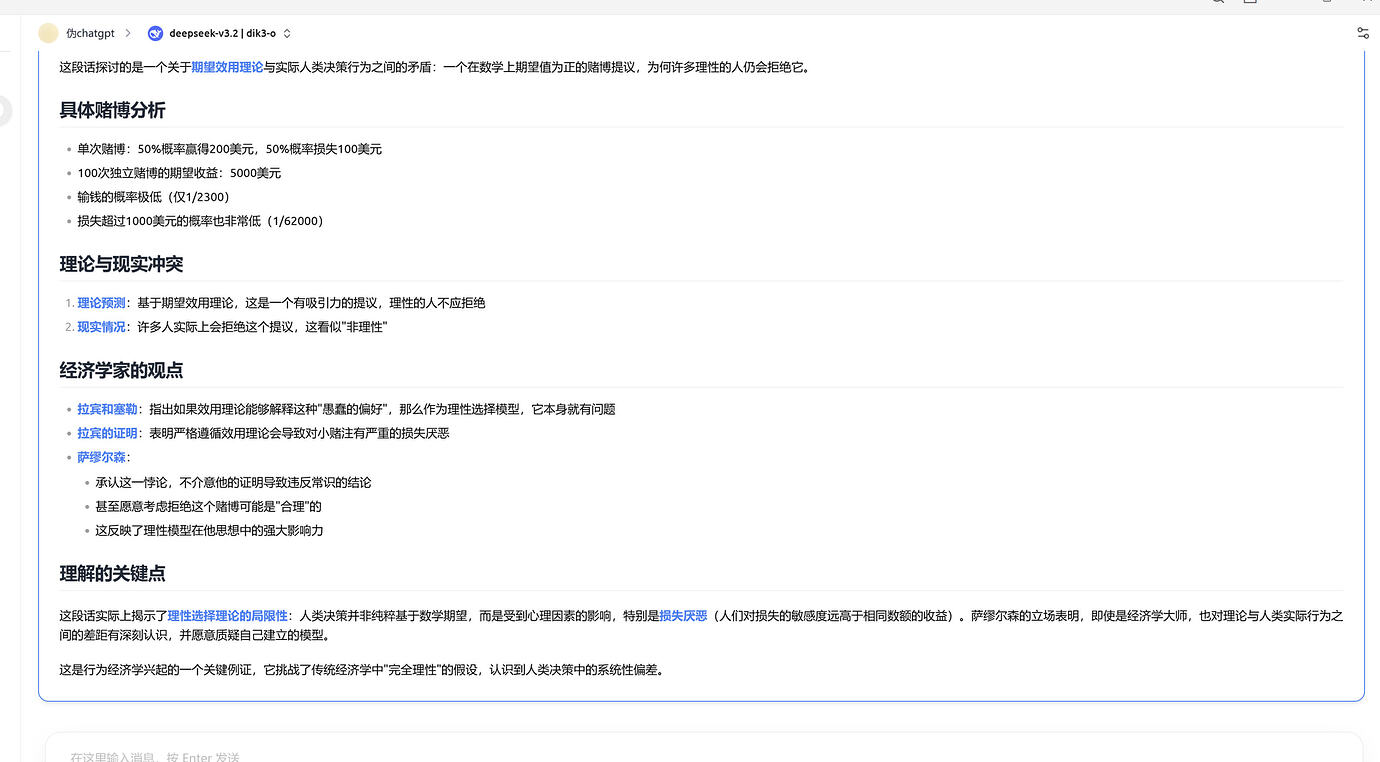Click the blue 理性选择理论的局限性 text
The image size is (1380, 762).
pos(227,616)
